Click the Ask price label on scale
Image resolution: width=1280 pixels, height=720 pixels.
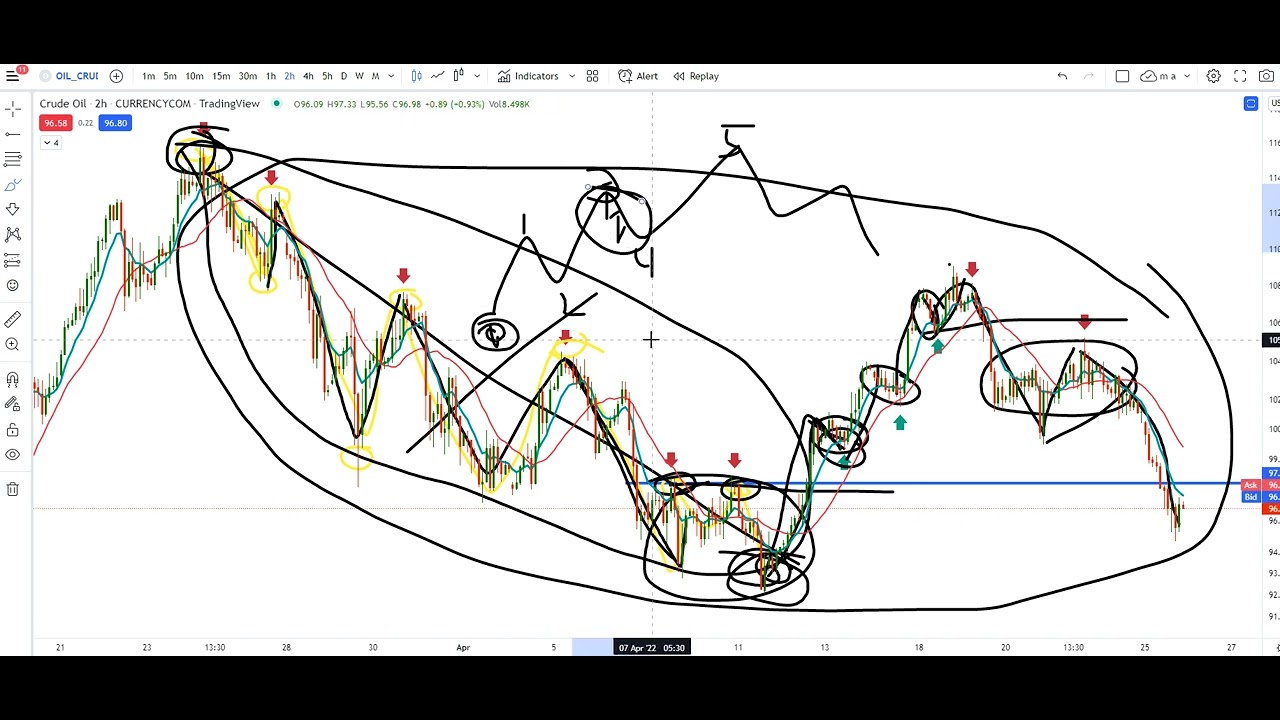click(x=1251, y=485)
